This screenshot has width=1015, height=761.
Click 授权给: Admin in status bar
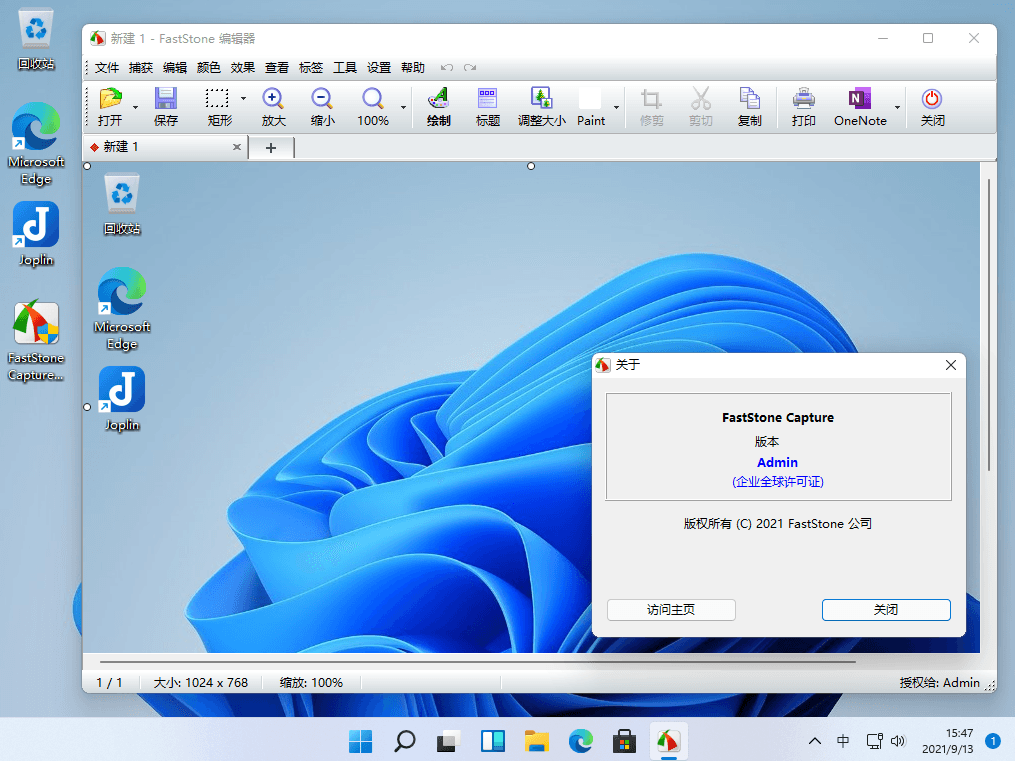(939, 683)
